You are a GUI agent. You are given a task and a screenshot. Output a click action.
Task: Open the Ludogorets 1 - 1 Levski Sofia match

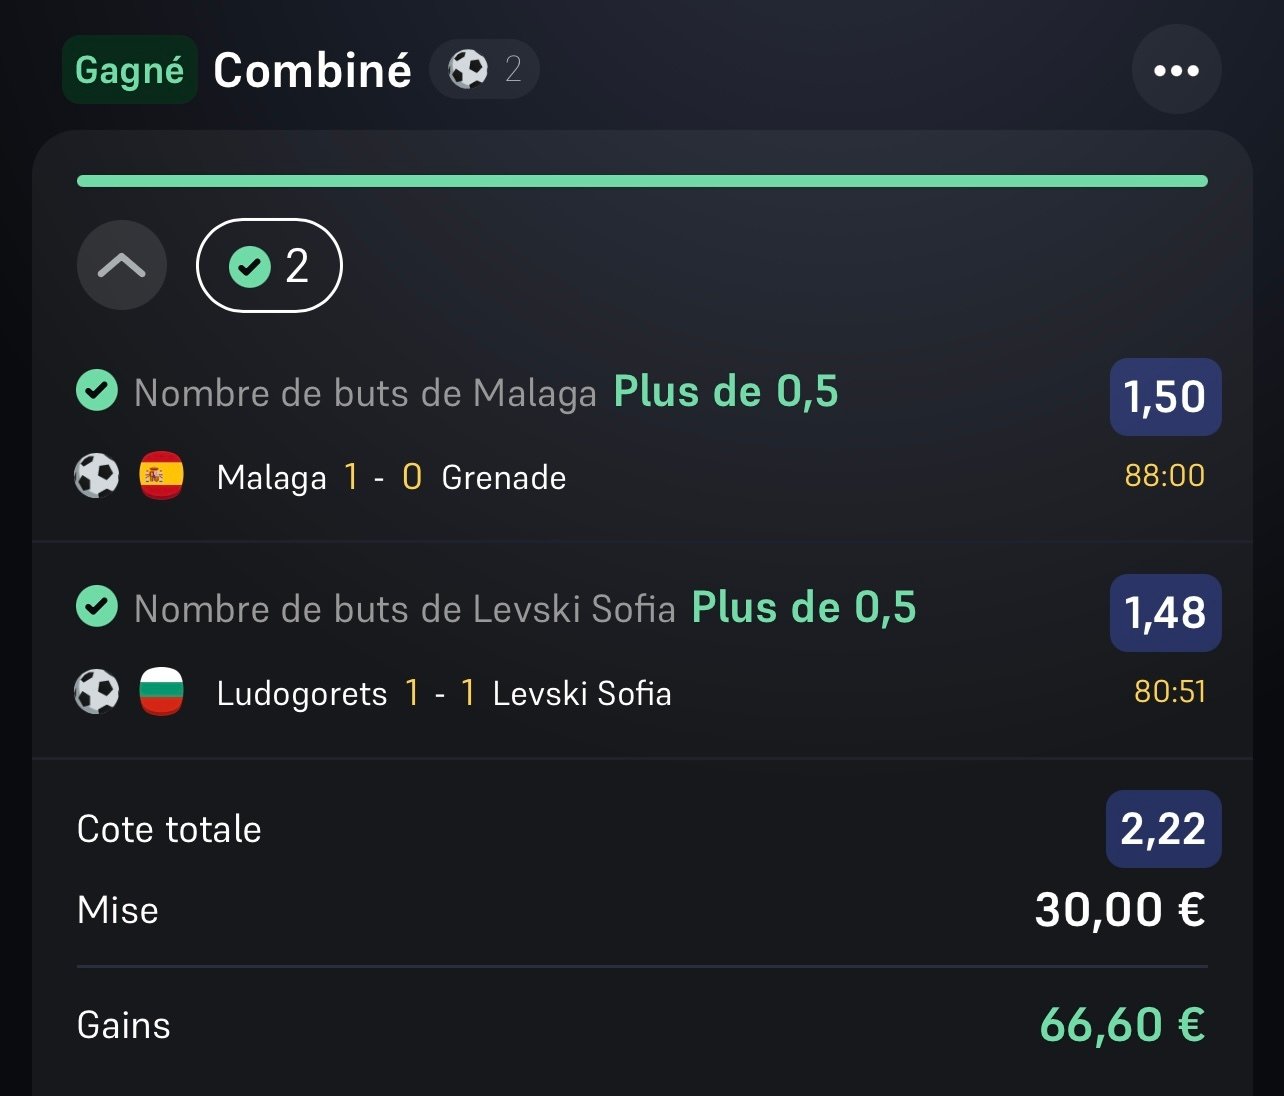click(444, 694)
